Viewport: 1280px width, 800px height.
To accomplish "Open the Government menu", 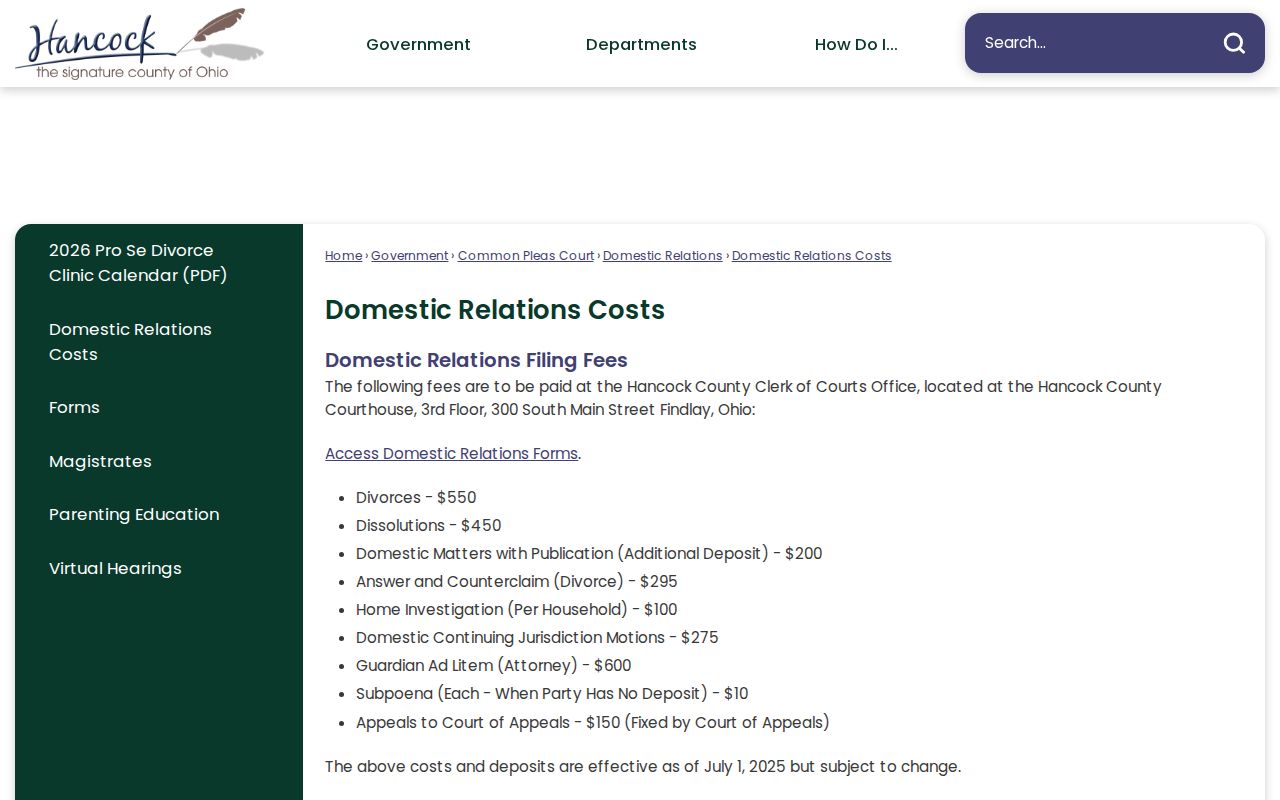I will (418, 44).
